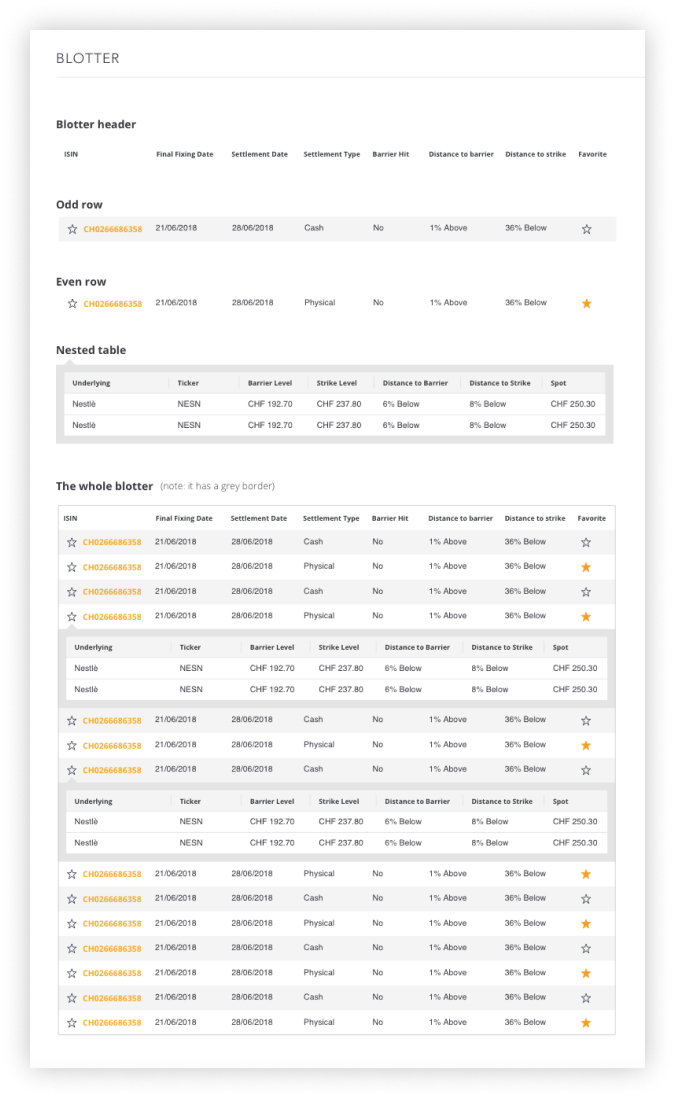The height and width of the screenshot is (1099, 676).
Task: Click left star in whole blotter's last row
Action: (x=72, y=1023)
